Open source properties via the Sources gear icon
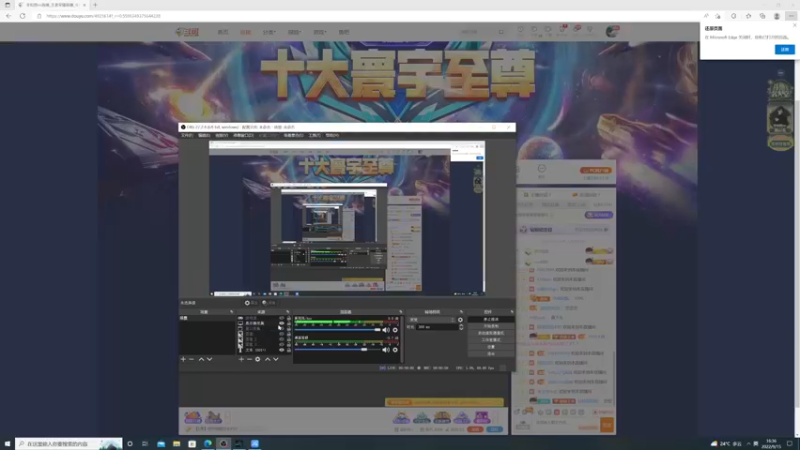The image size is (800, 450). pos(258,359)
